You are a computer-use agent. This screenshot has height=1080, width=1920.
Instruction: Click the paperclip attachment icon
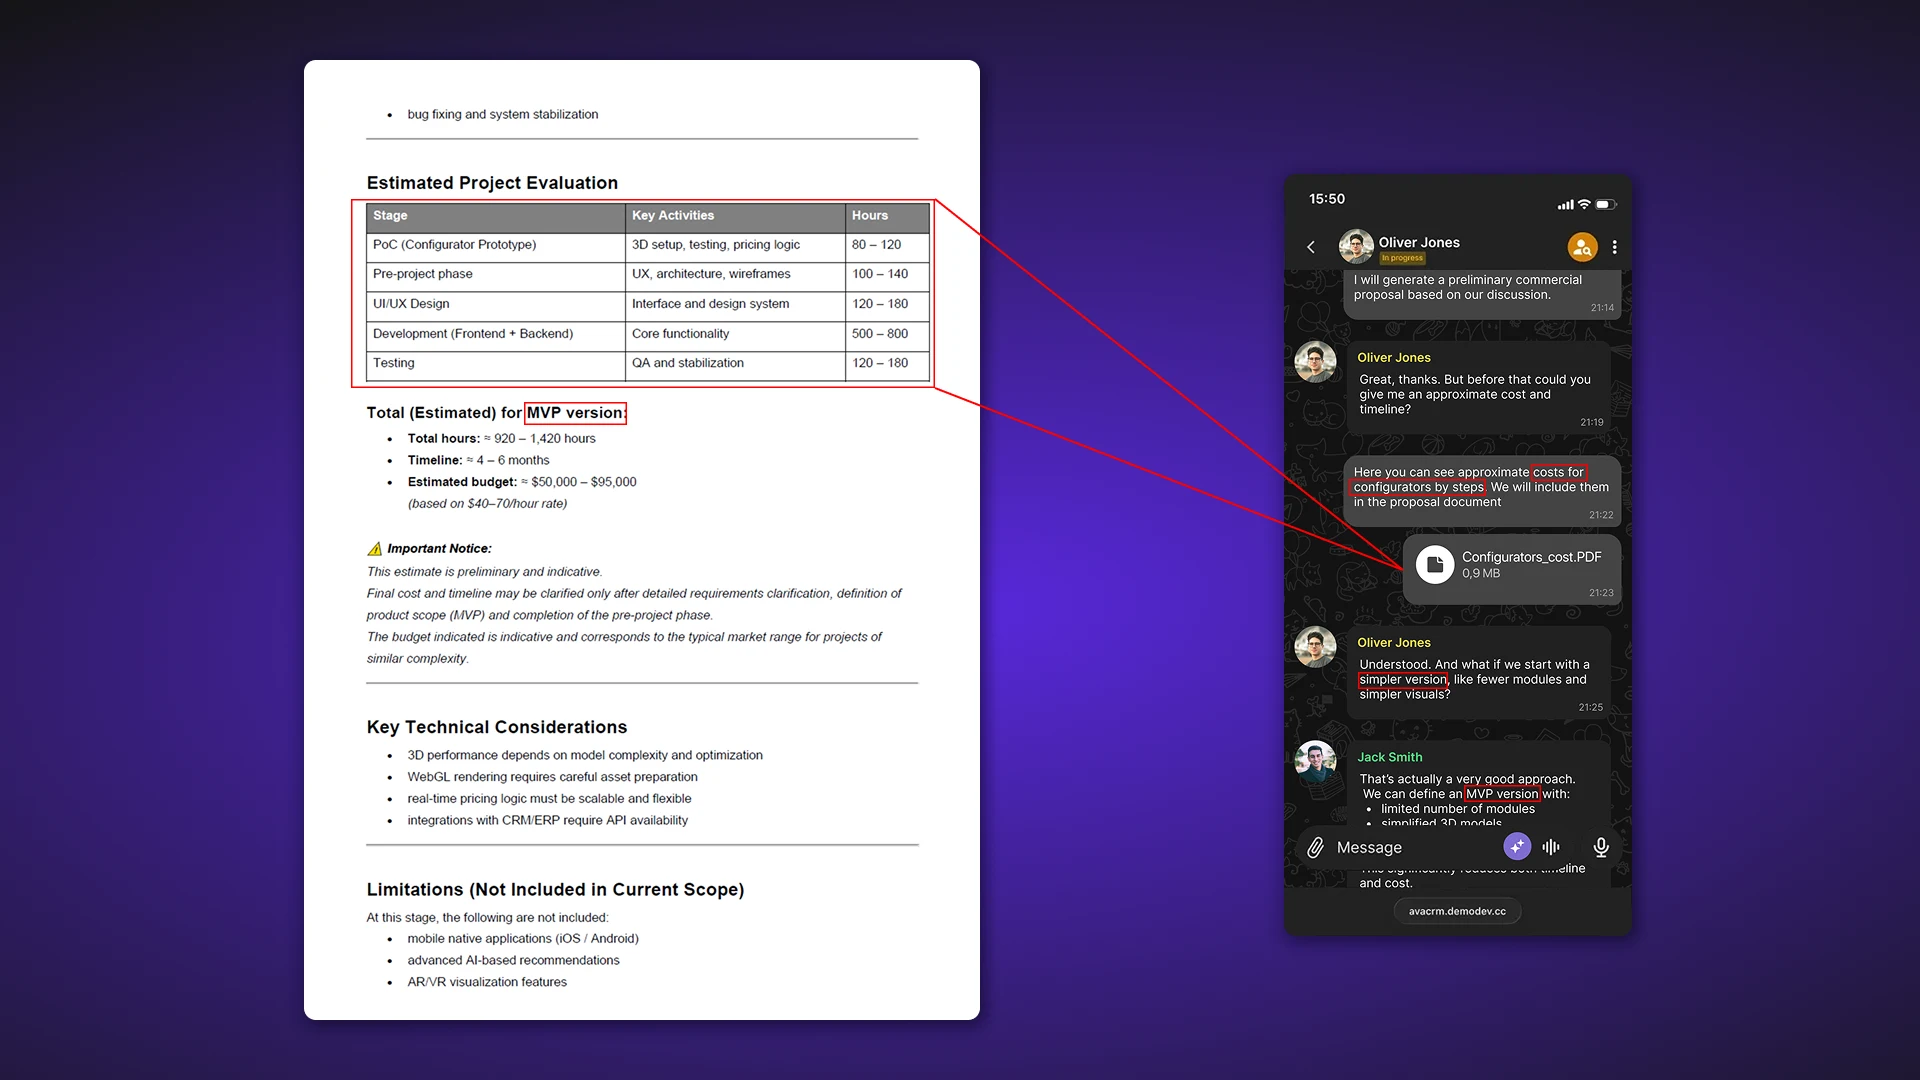click(1315, 848)
